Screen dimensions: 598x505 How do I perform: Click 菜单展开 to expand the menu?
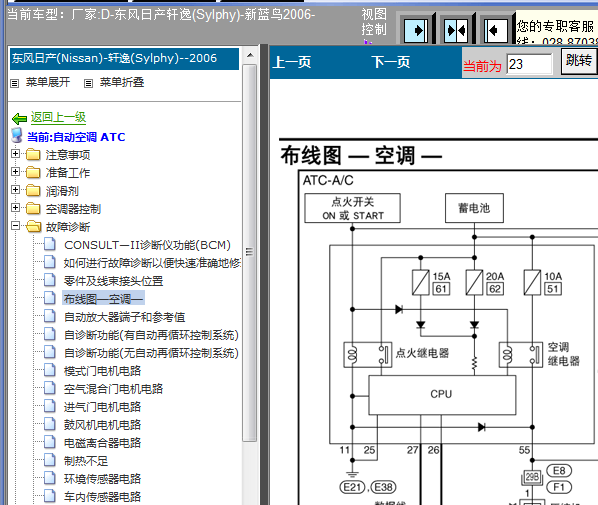pos(48,82)
